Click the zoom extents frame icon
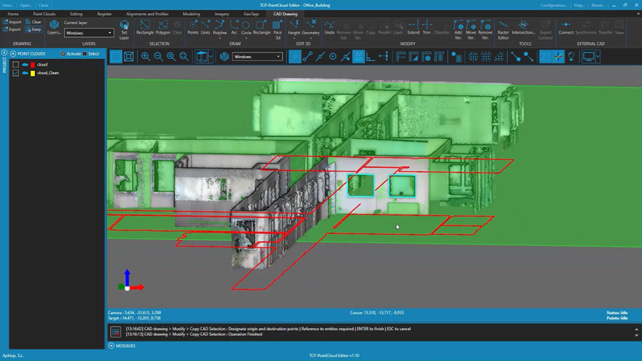The image size is (642, 361). (129, 56)
